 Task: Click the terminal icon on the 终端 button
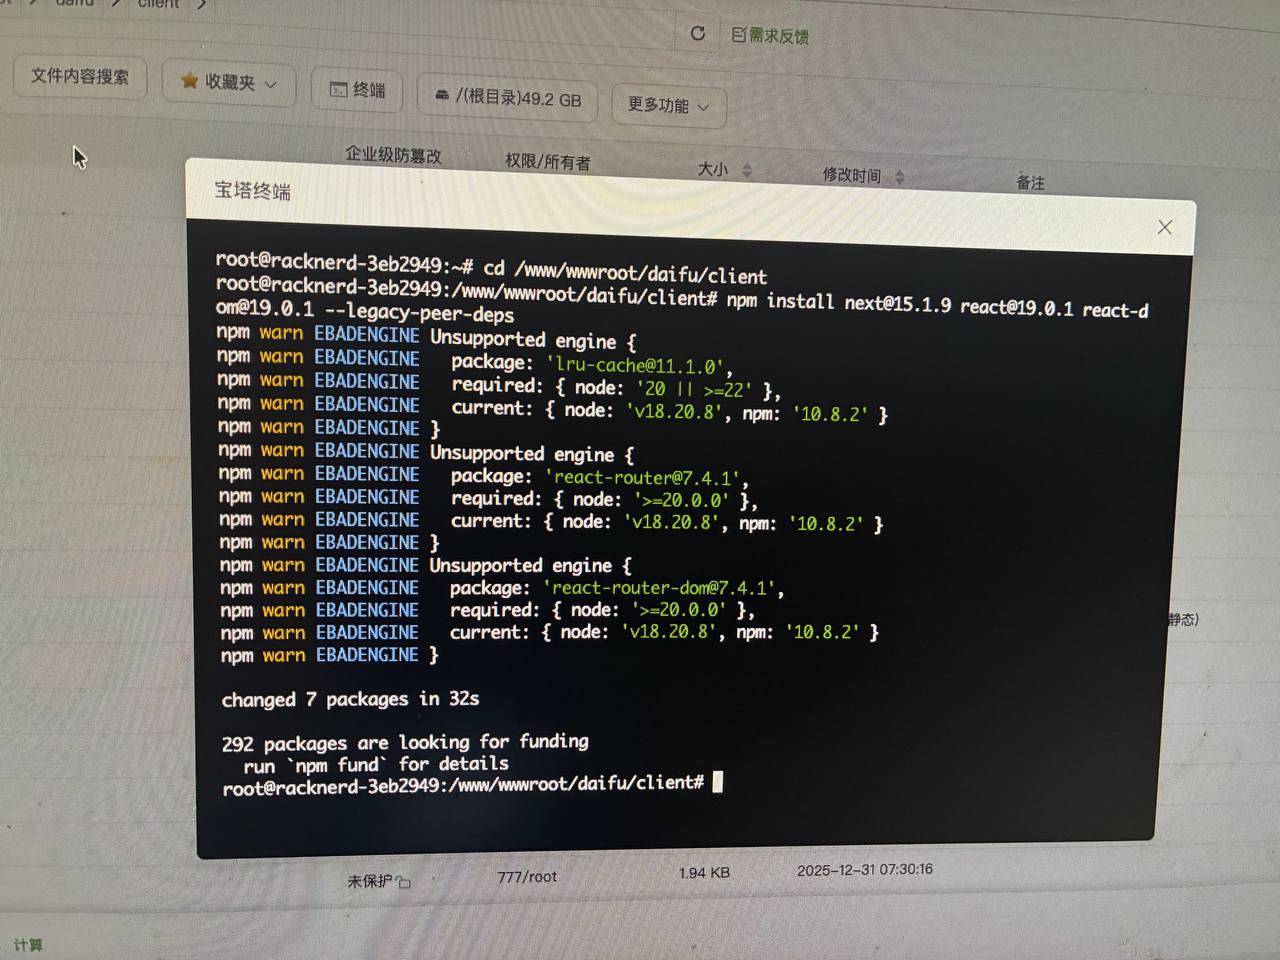[x=339, y=90]
